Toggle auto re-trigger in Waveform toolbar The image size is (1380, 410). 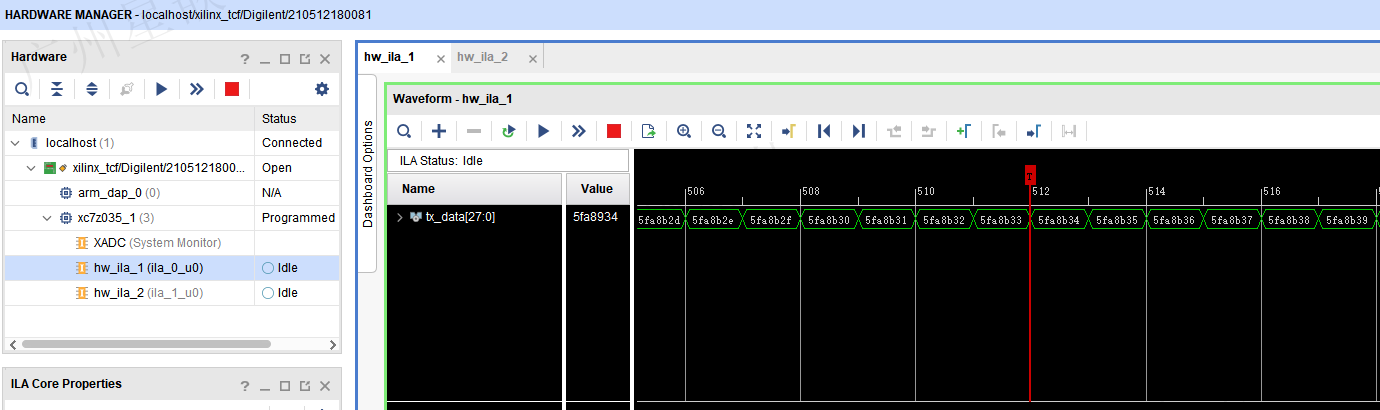coord(509,131)
